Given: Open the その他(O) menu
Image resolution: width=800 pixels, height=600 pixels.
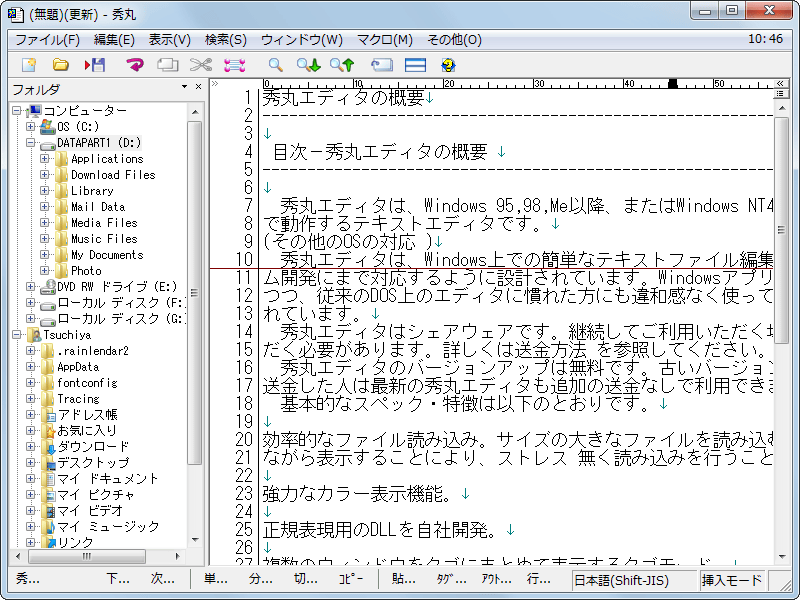Looking at the screenshot, I should (x=454, y=39).
